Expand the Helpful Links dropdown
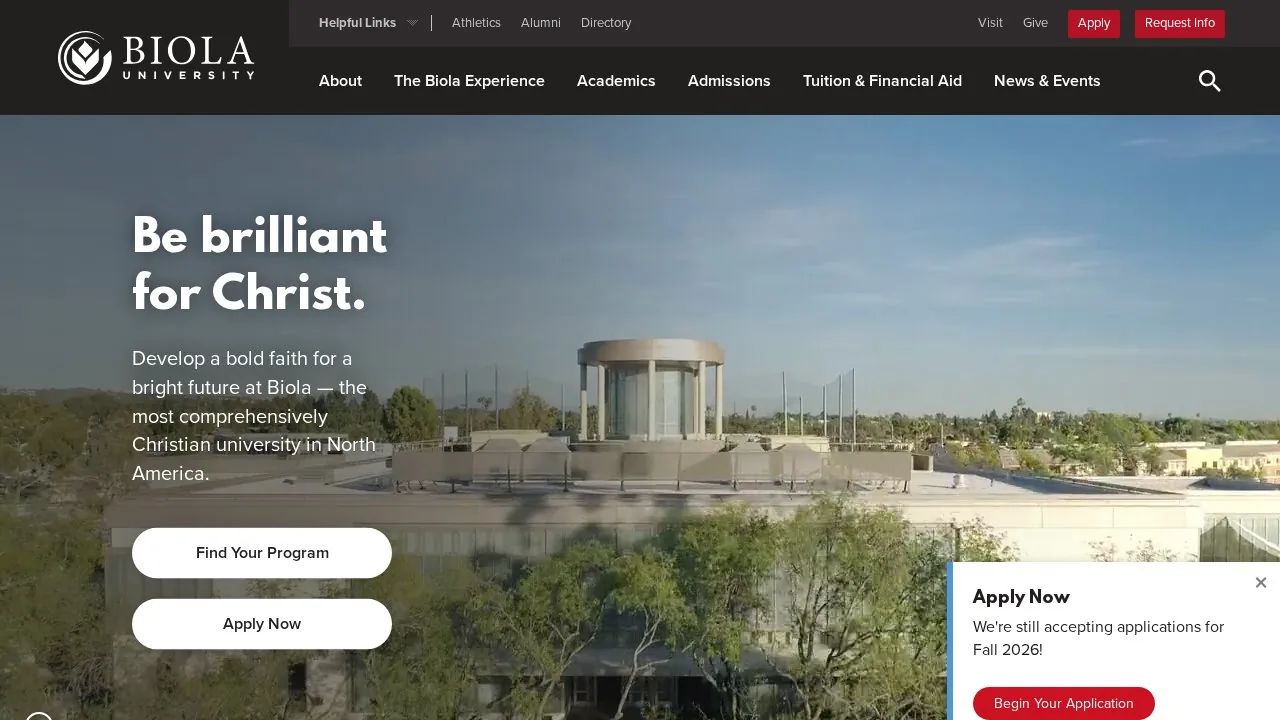Screen dimensions: 1280x720 (368, 23)
